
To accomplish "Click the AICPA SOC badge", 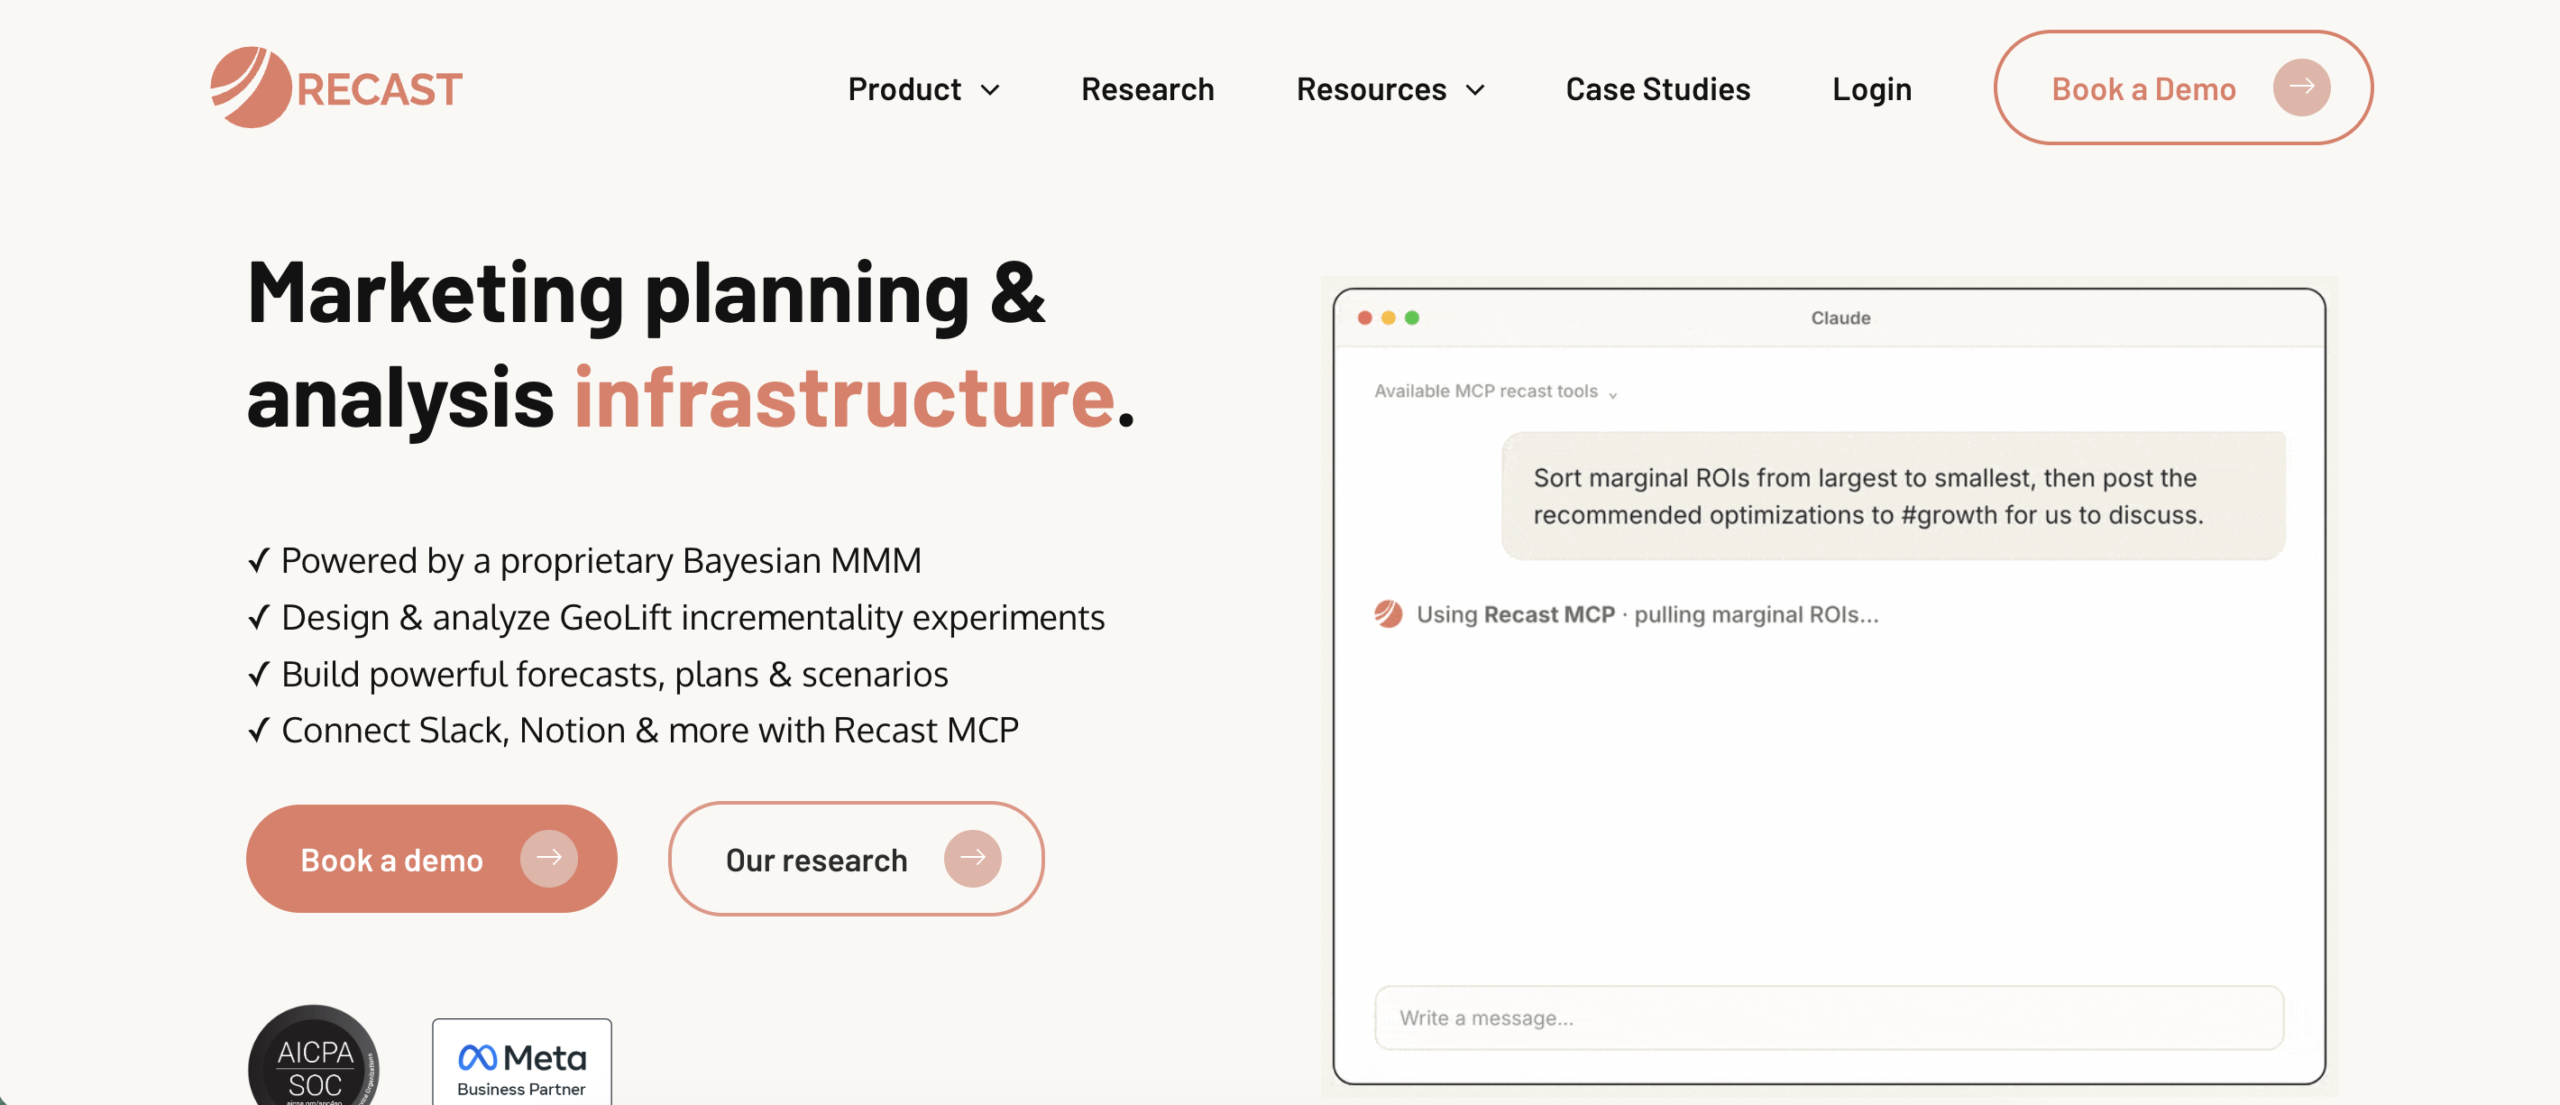I will 314,1056.
